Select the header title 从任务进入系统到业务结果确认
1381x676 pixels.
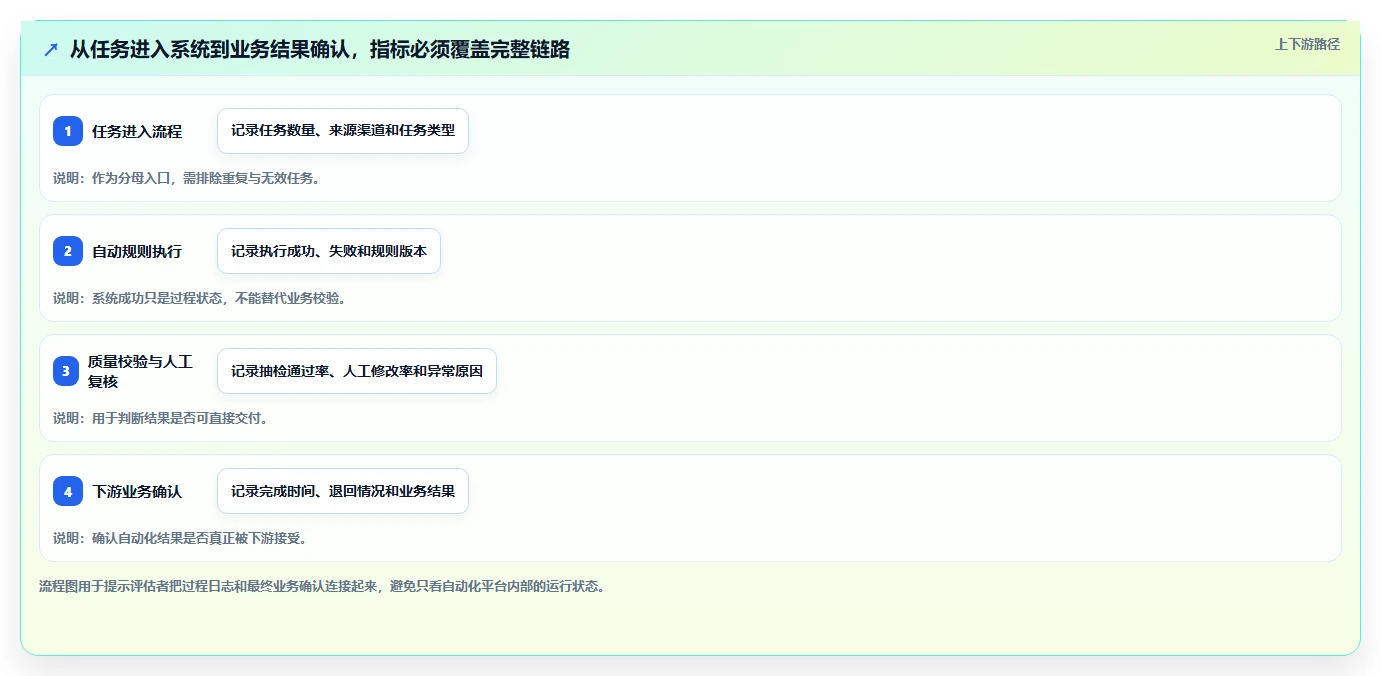(x=320, y=49)
